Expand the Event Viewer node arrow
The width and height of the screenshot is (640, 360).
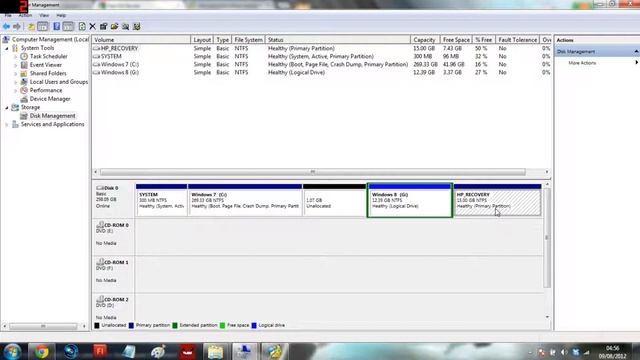click(x=16, y=65)
